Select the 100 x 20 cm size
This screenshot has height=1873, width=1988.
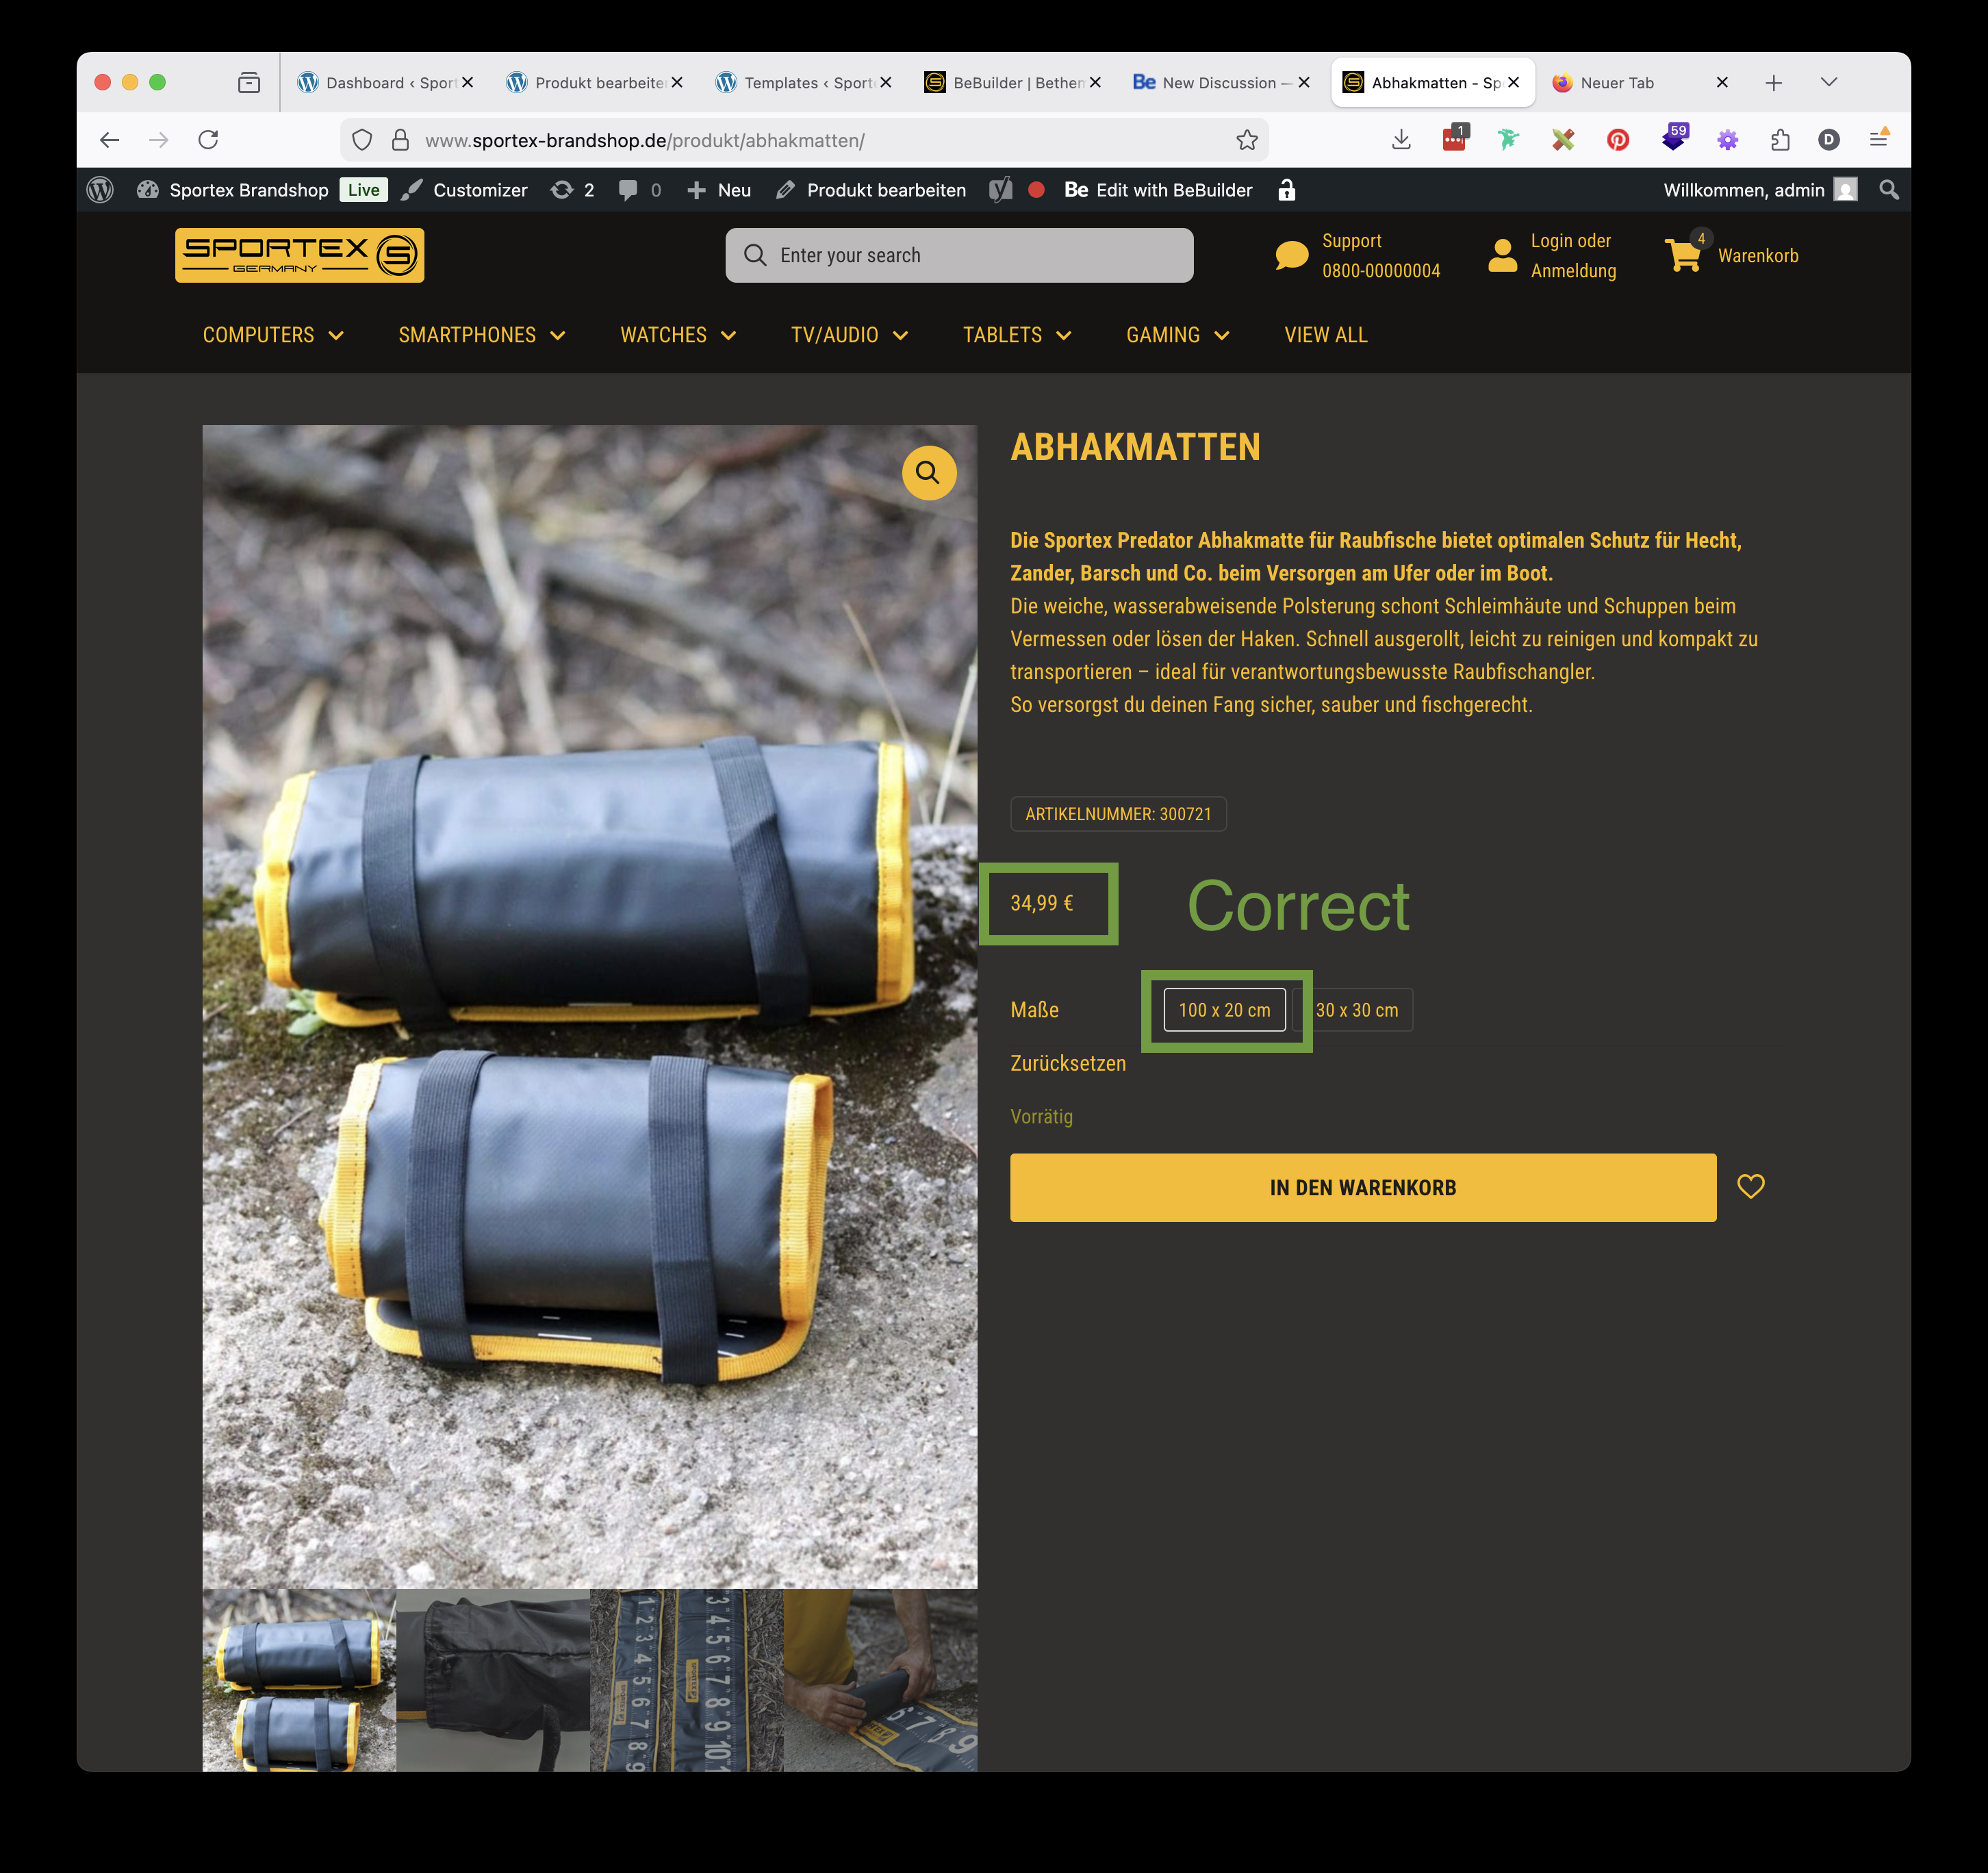(x=1224, y=1010)
